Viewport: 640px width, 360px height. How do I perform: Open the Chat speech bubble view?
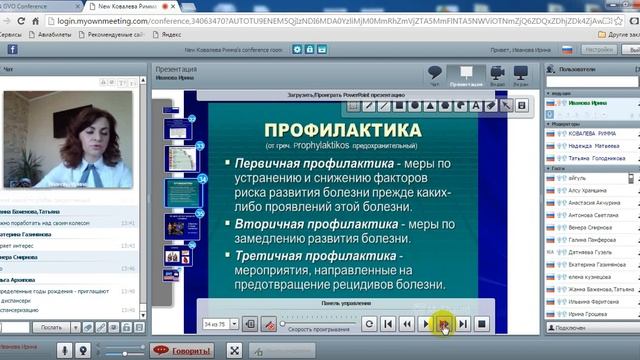(435, 76)
